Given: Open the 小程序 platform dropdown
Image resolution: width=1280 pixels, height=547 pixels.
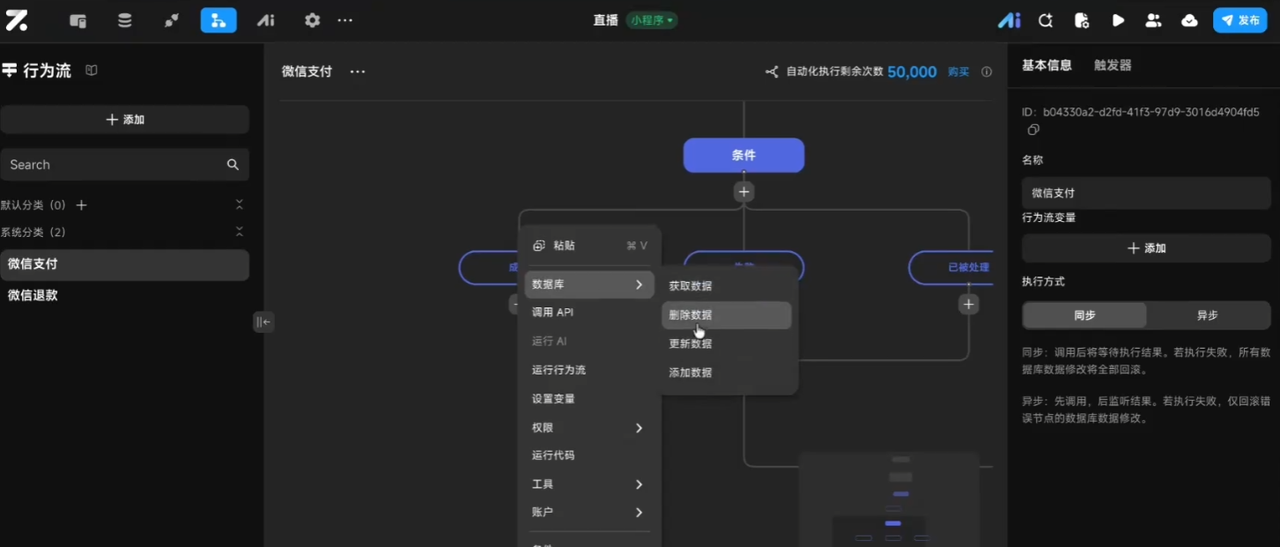Looking at the screenshot, I should click(x=652, y=20).
